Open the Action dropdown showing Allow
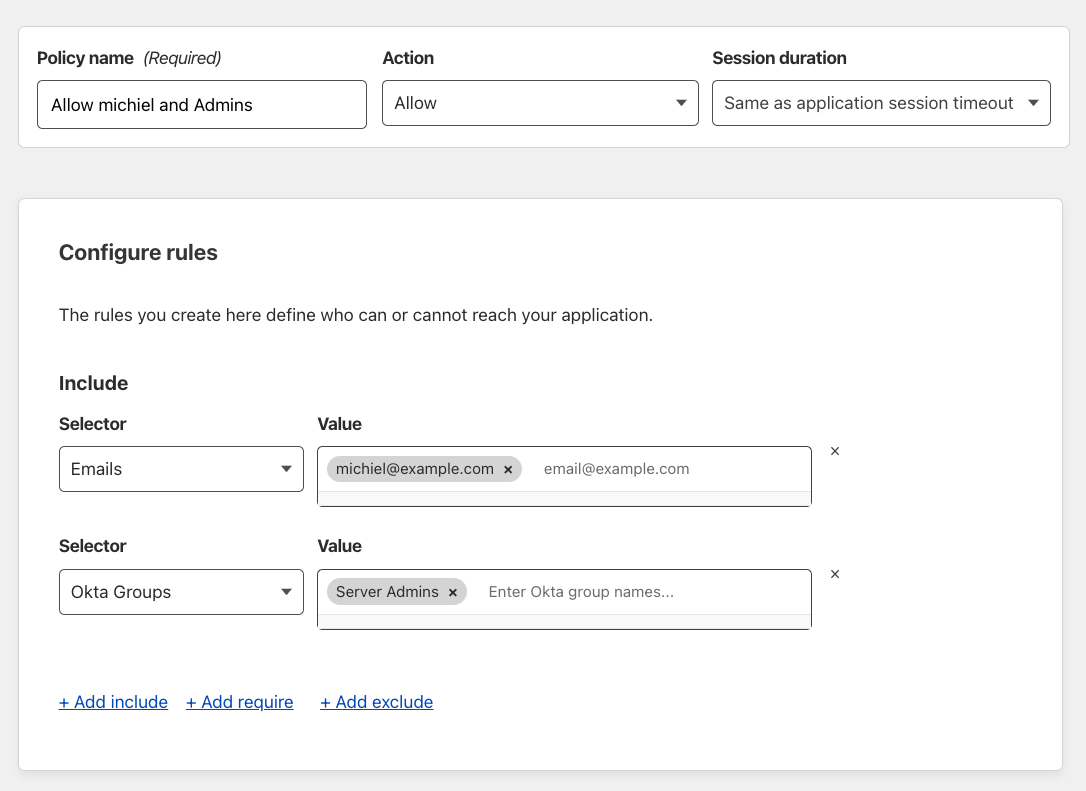This screenshot has width=1086, height=791. 540,102
